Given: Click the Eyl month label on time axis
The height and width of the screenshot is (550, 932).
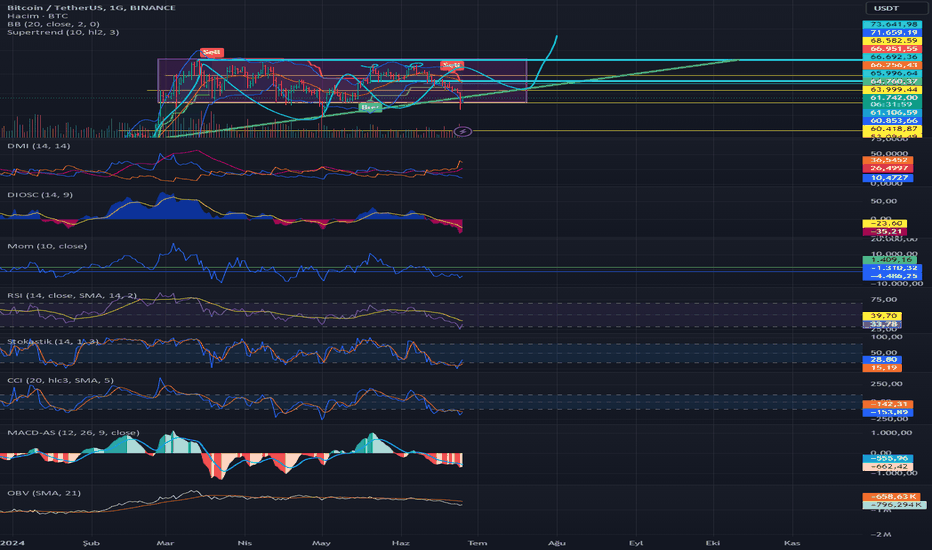Looking at the screenshot, I should coord(636,543).
